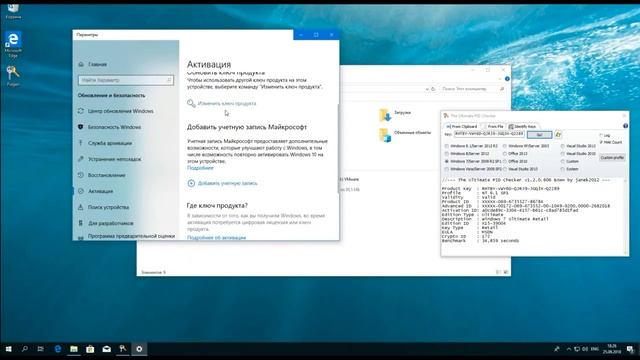
Task: Select Windows Vista/Server 2008 SP2 radio option
Action: [473, 169]
